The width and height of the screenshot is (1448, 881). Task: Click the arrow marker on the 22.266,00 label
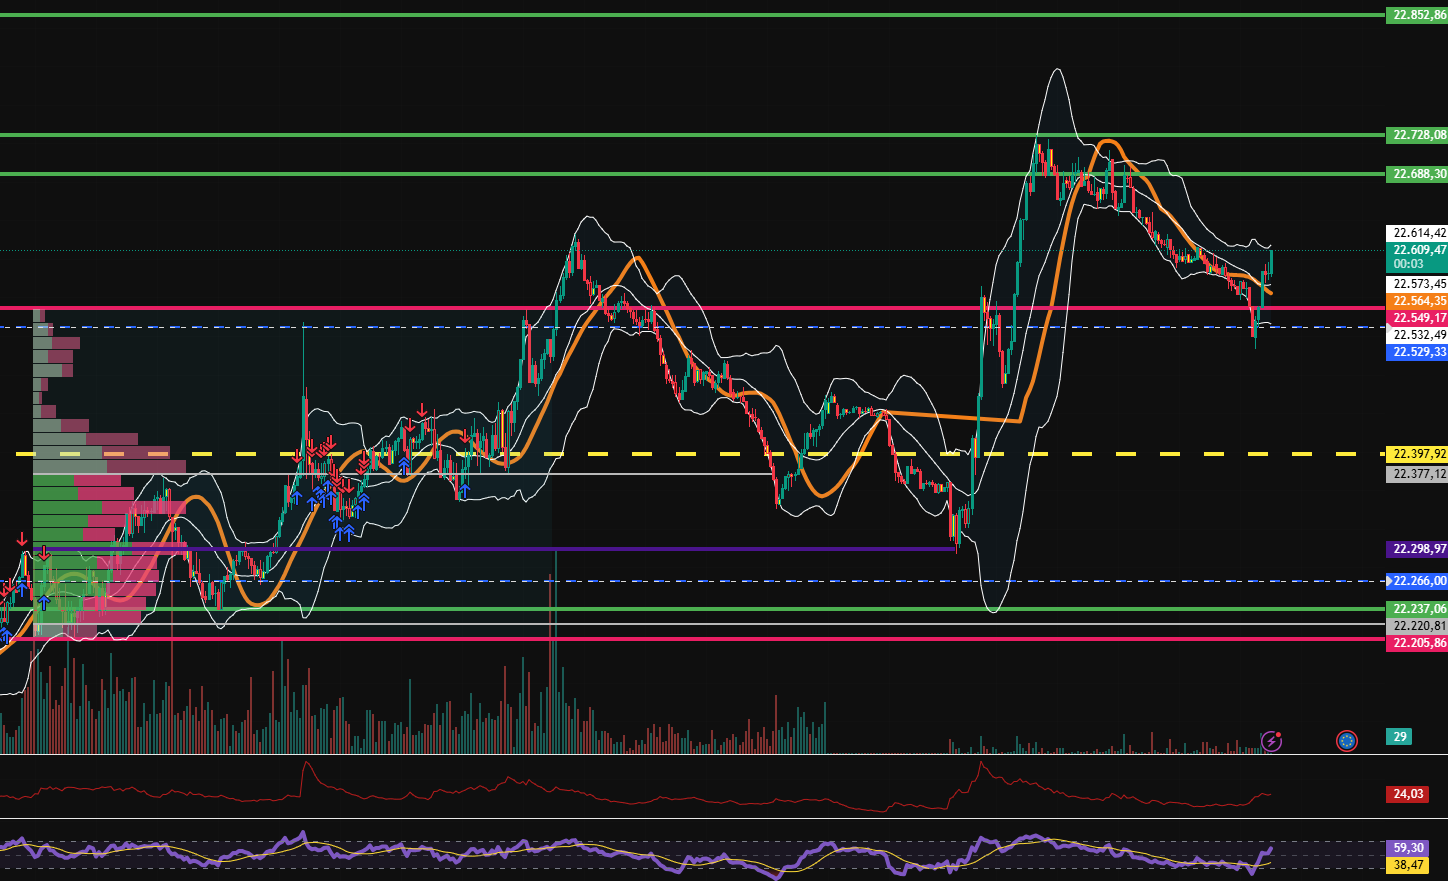[1390, 581]
